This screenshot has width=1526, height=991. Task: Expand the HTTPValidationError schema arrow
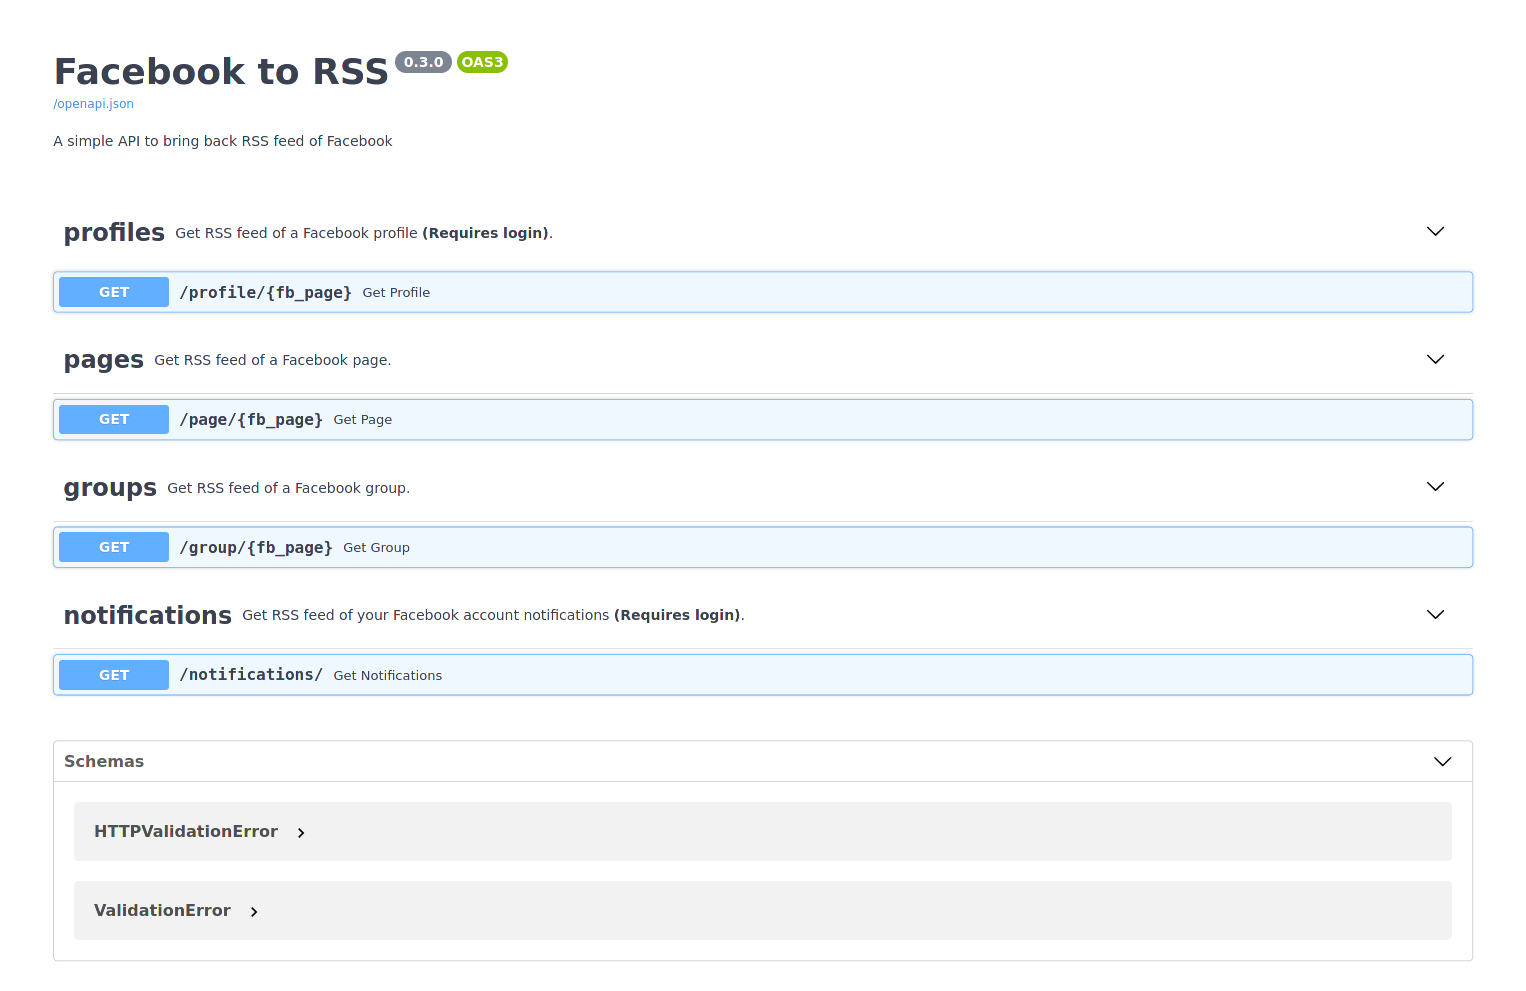(x=301, y=833)
